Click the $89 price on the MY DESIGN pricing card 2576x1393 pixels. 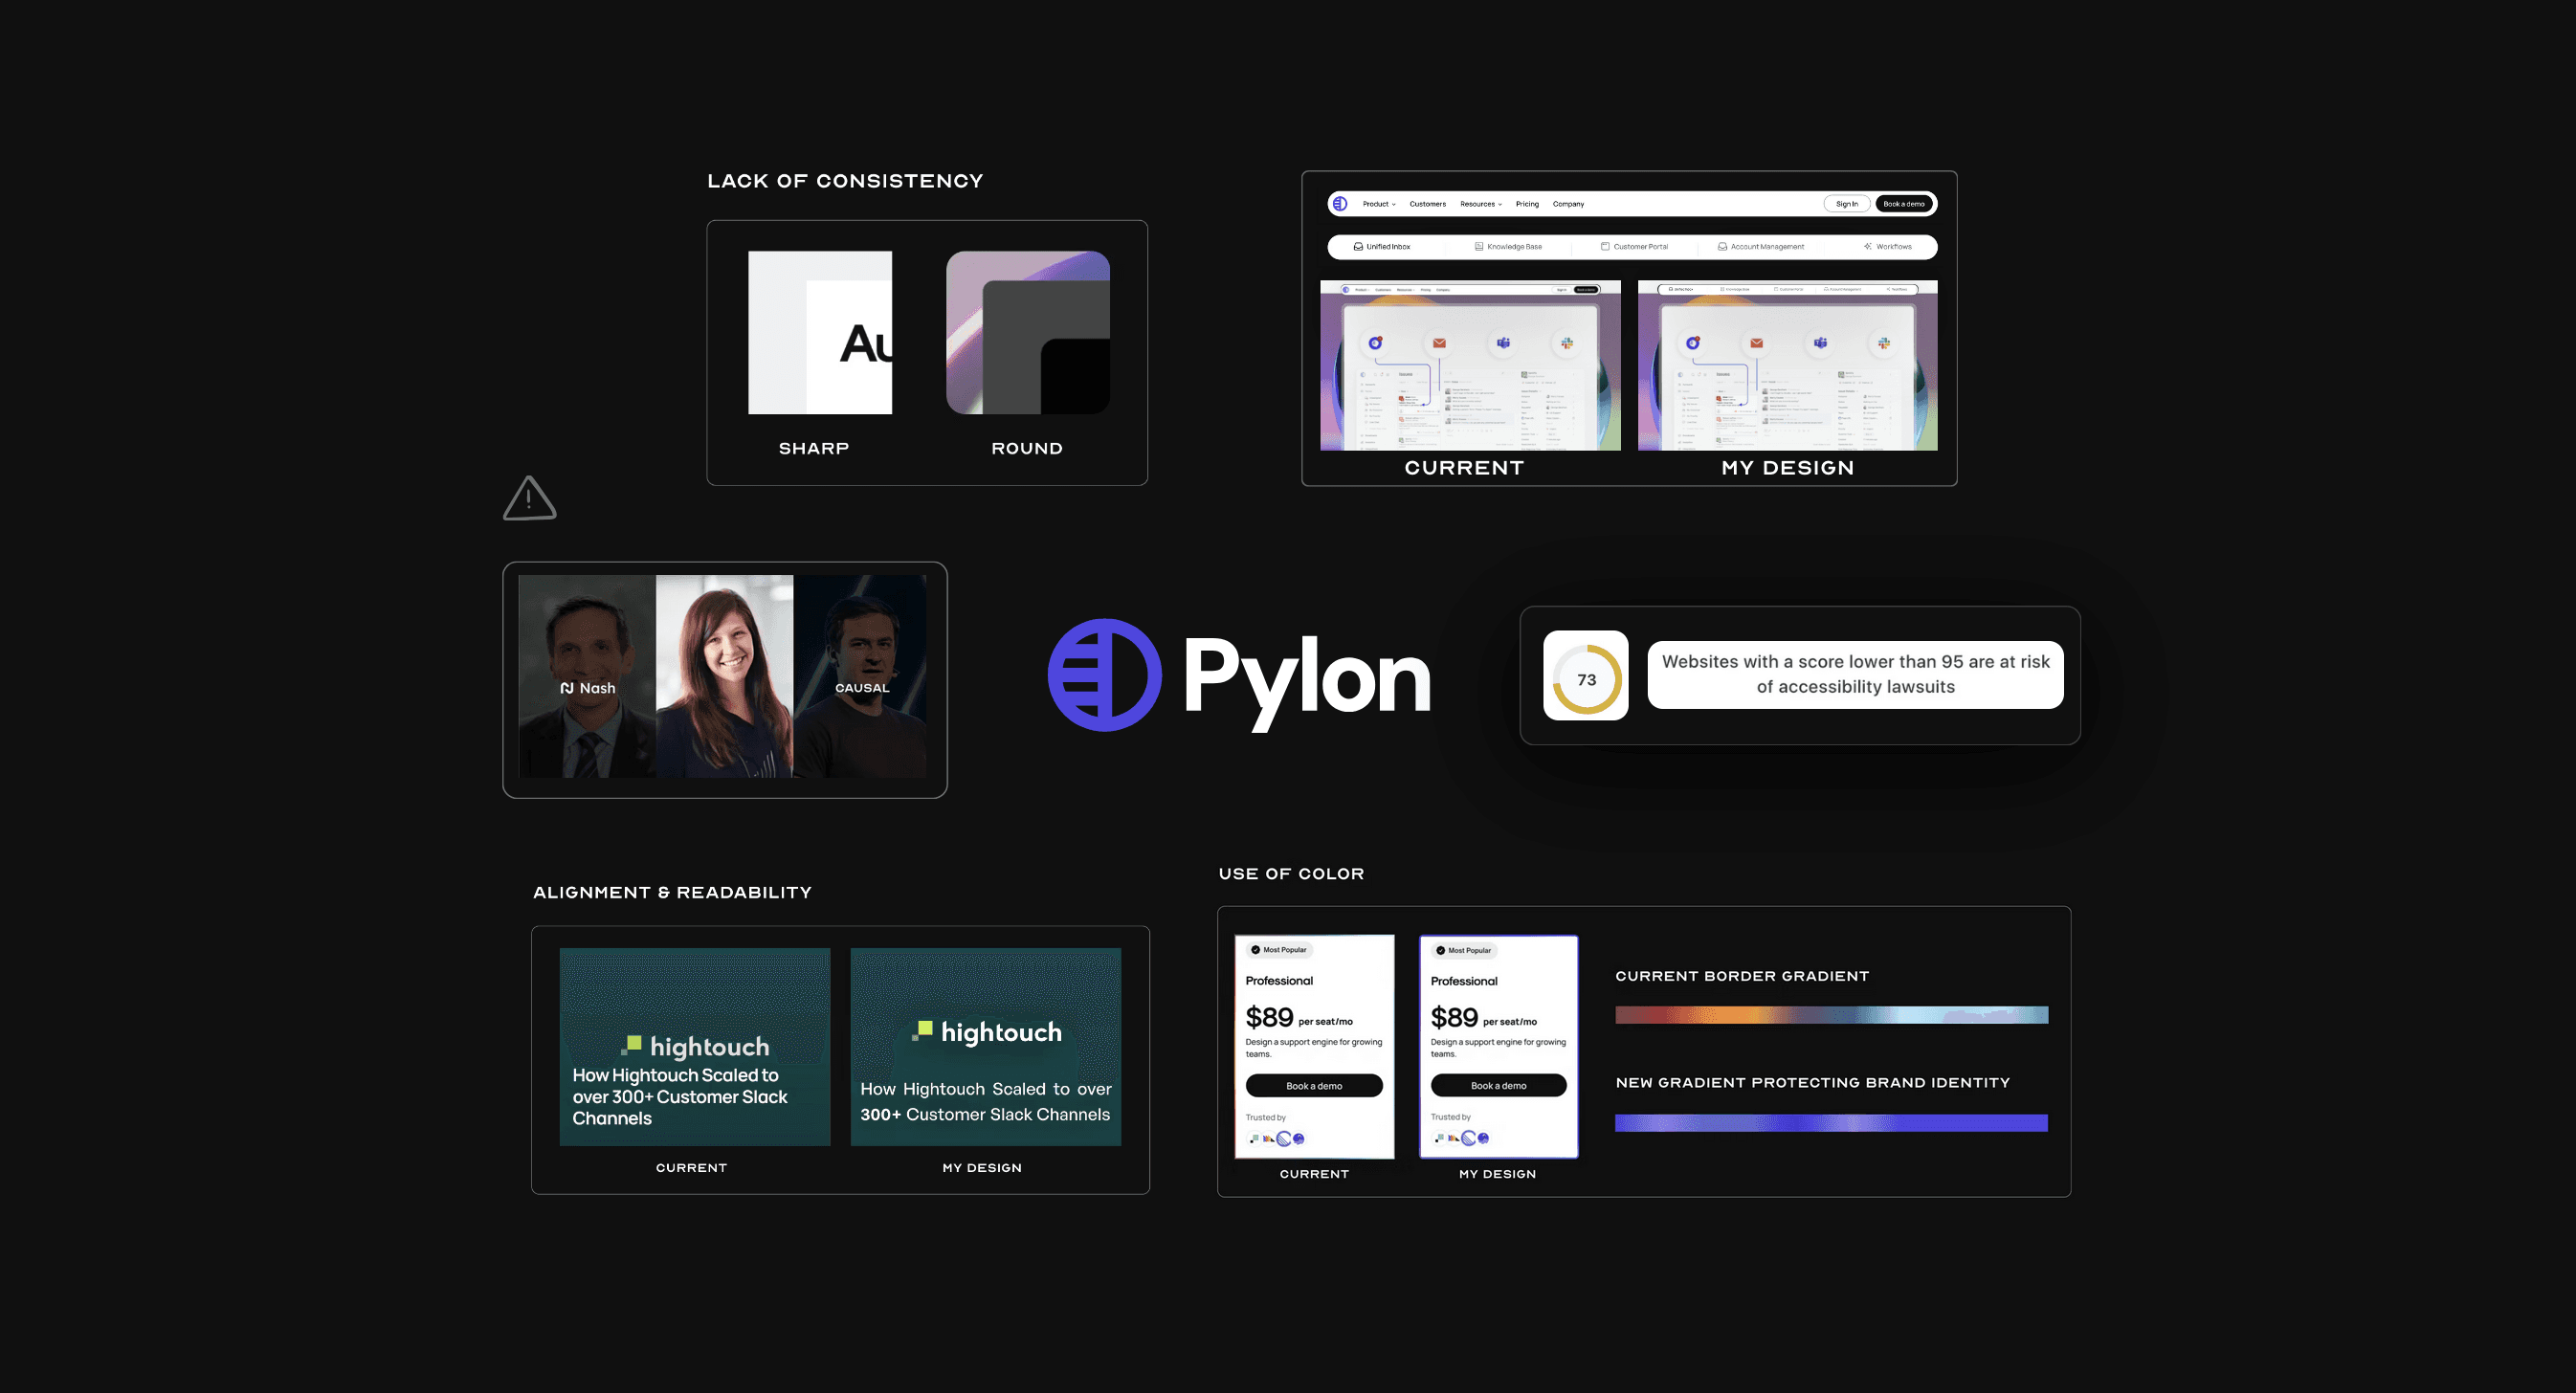(1454, 1017)
